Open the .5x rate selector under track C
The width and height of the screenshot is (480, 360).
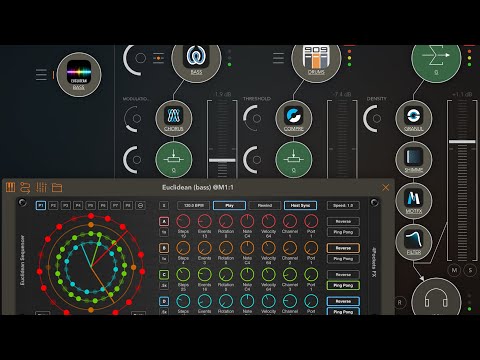click(164, 285)
